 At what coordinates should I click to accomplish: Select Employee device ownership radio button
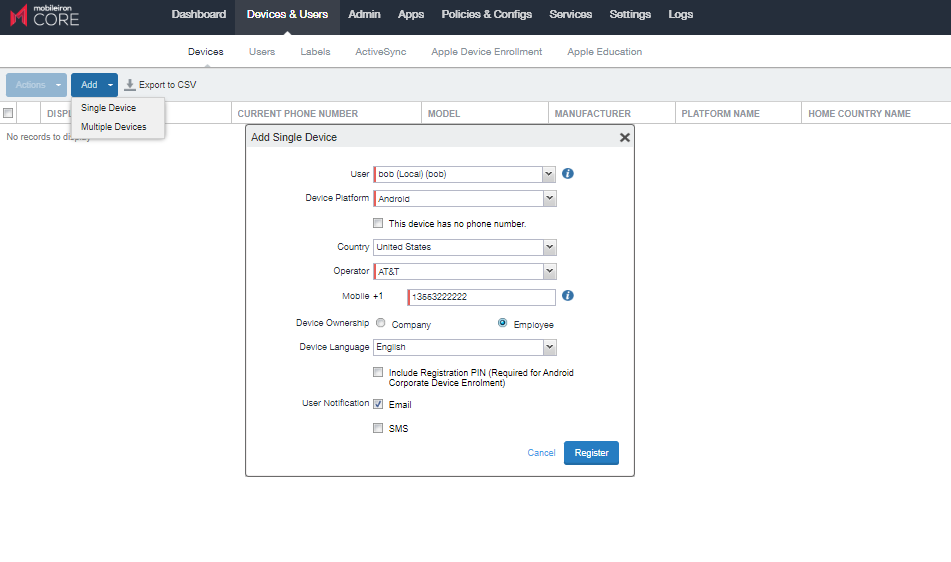(x=503, y=323)
